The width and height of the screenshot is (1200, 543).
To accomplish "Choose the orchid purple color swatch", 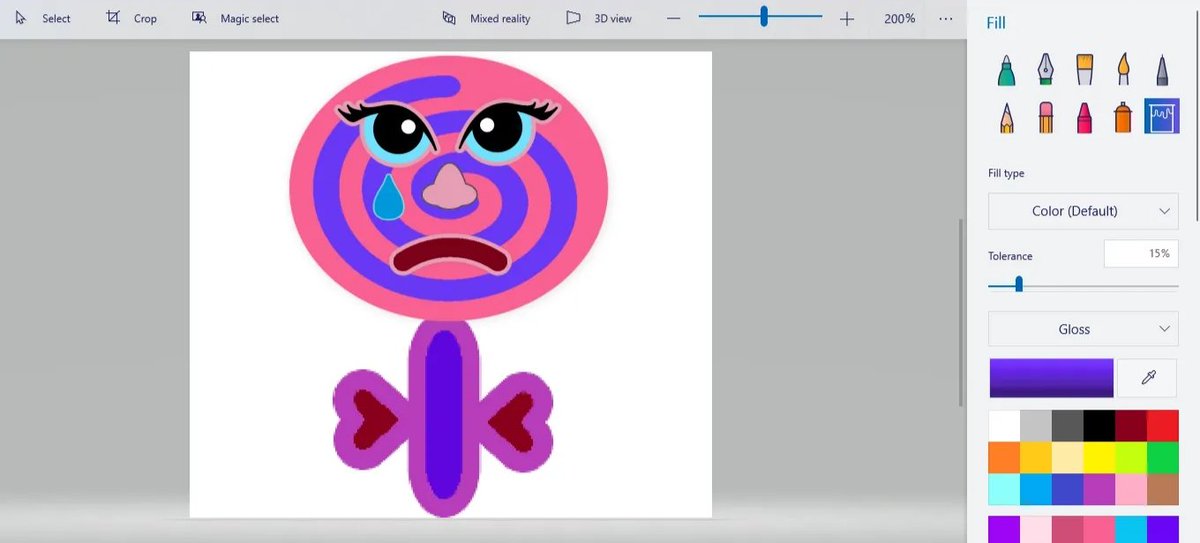I will [x=1099, y=489].
